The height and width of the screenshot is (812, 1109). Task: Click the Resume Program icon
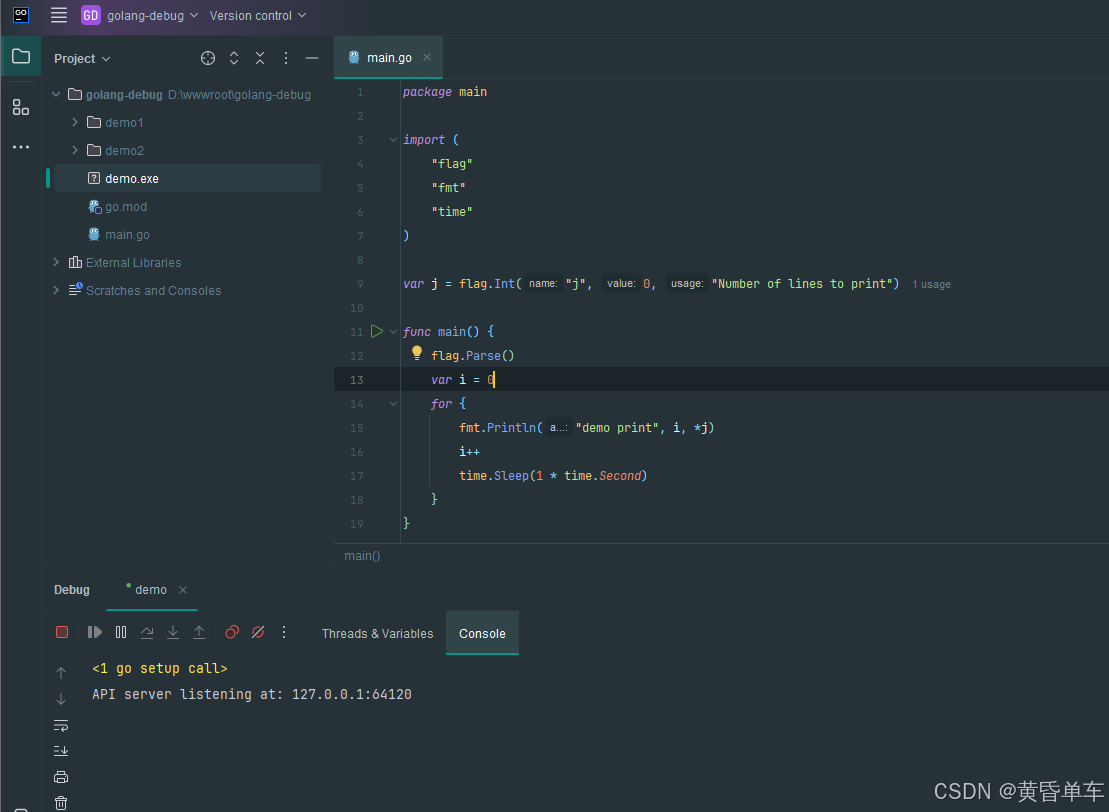click(95, 632)
